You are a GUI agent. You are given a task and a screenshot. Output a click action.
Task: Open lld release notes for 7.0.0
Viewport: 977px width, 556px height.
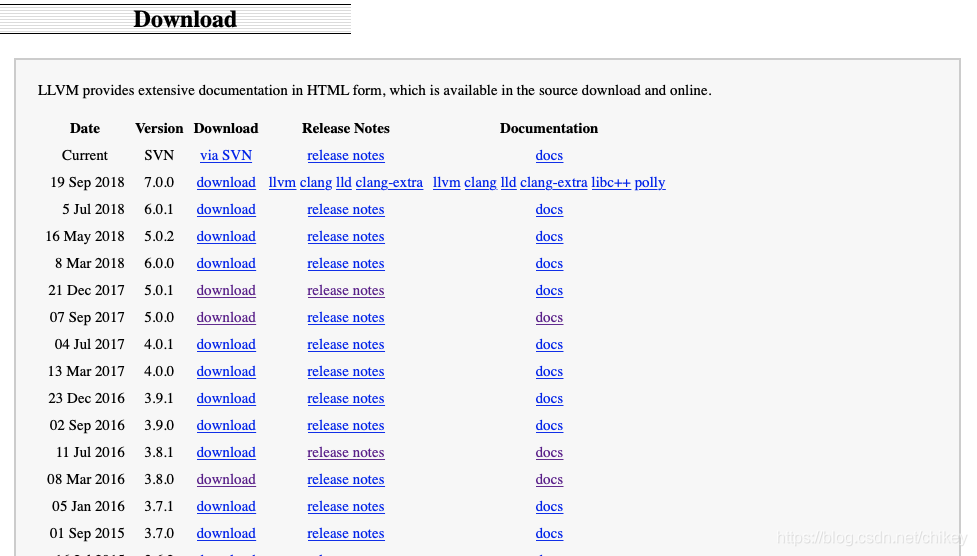[x=344, y=183]
